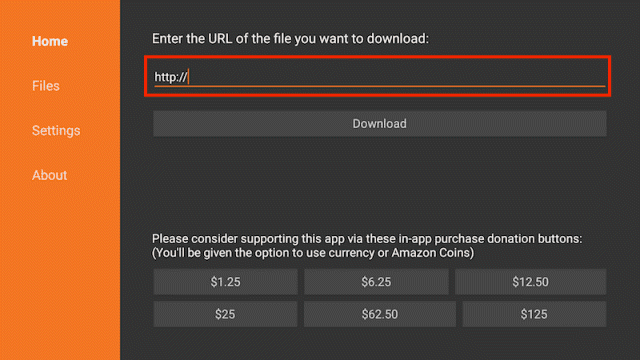The image size is (640, 360).
Task: Select the About menu item
Action: pyautogui.click(x=49, y=175)
